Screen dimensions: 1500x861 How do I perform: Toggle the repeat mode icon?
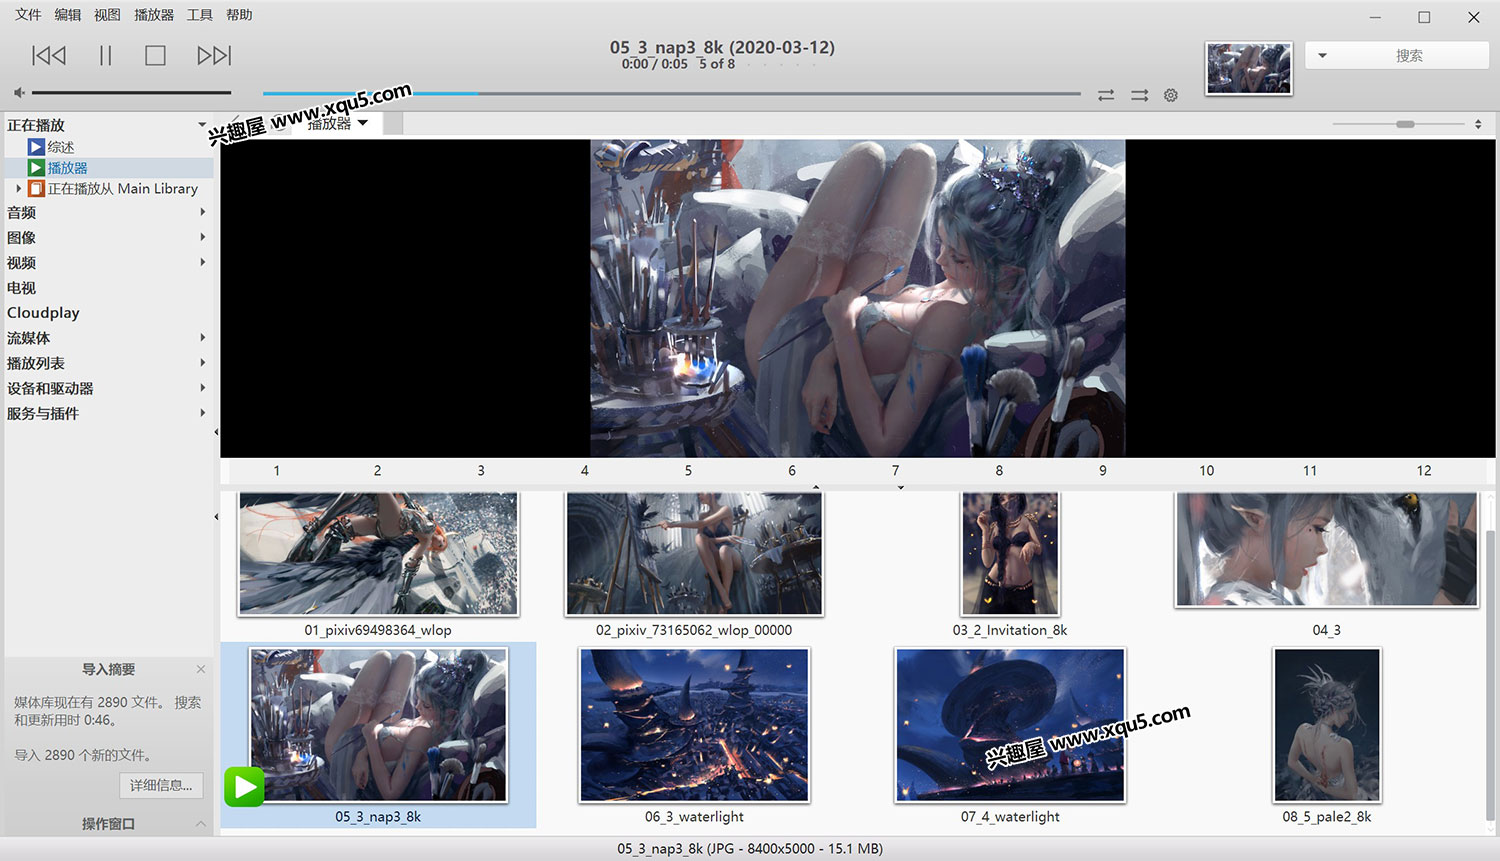tap(1106, 95)
